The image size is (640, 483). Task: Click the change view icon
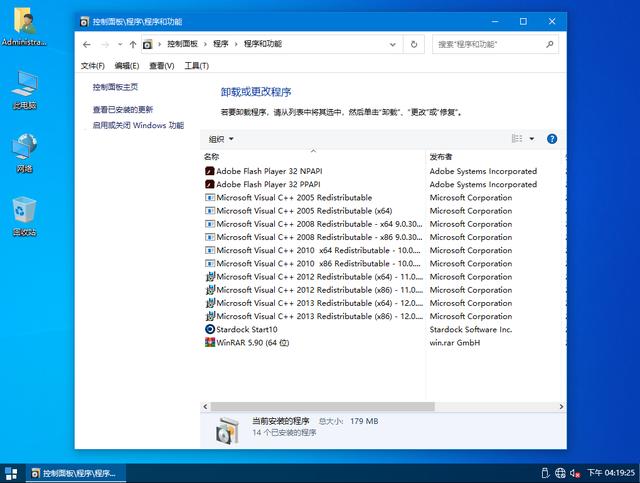tap(517, 139)
